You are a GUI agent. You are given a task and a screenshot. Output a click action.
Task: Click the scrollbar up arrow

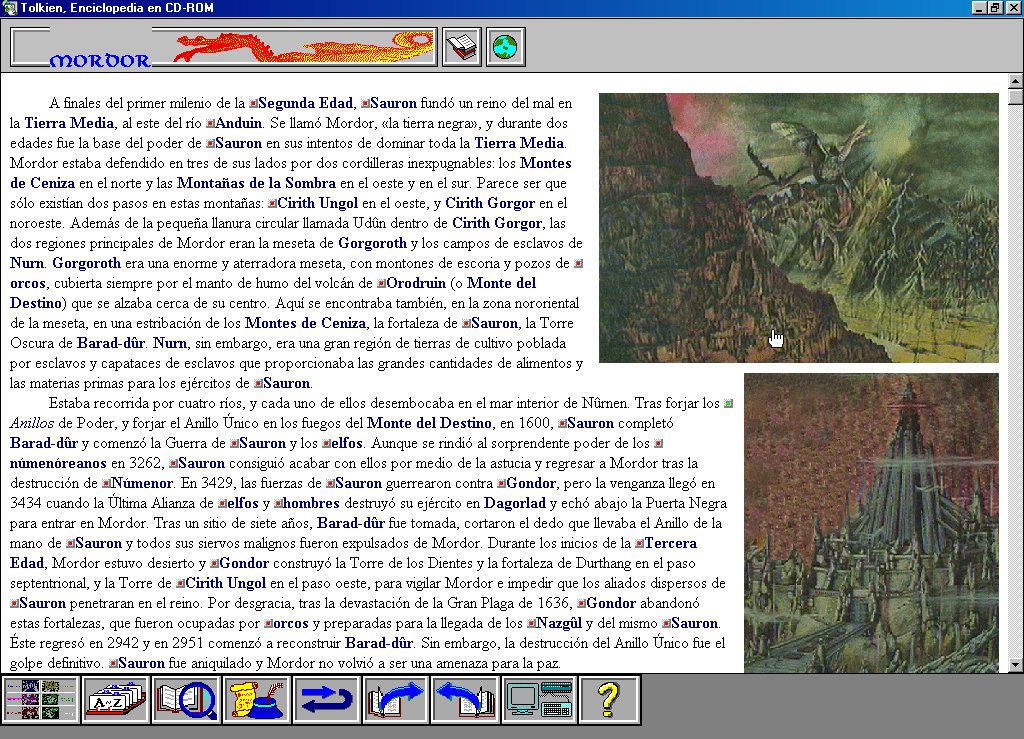1016,81
